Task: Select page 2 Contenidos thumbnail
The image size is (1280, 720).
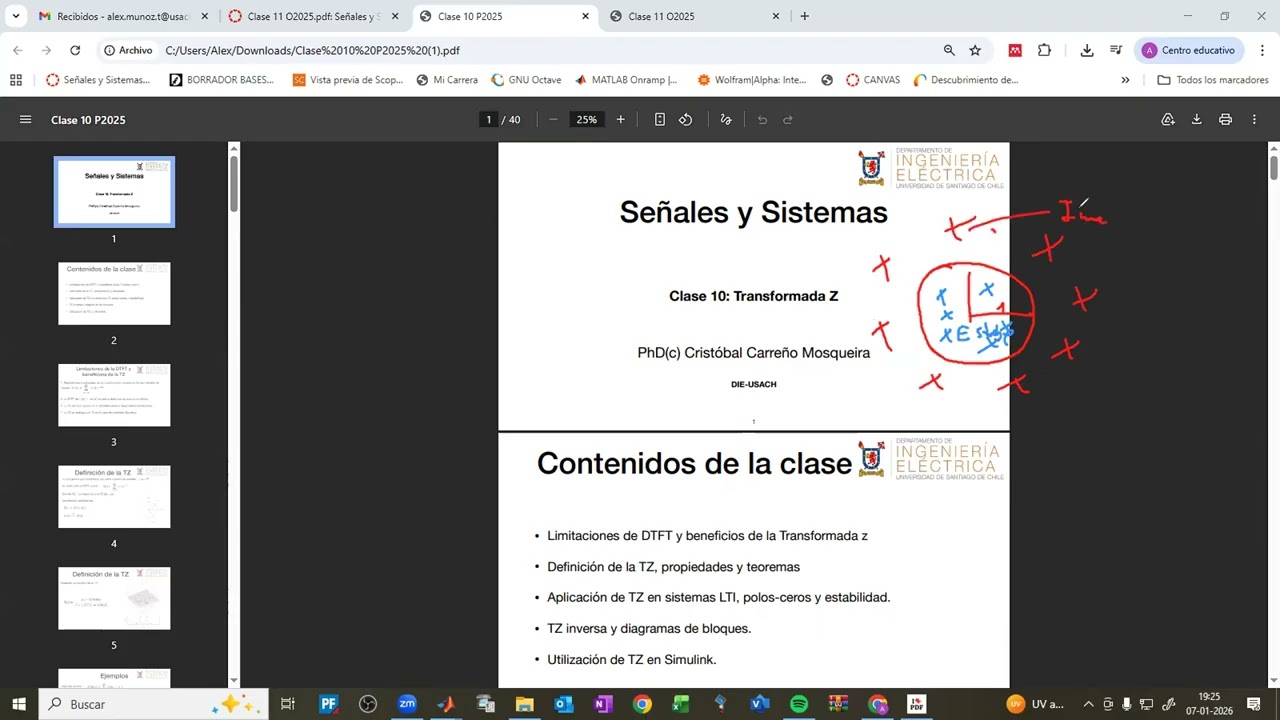Action: [114, 293]
